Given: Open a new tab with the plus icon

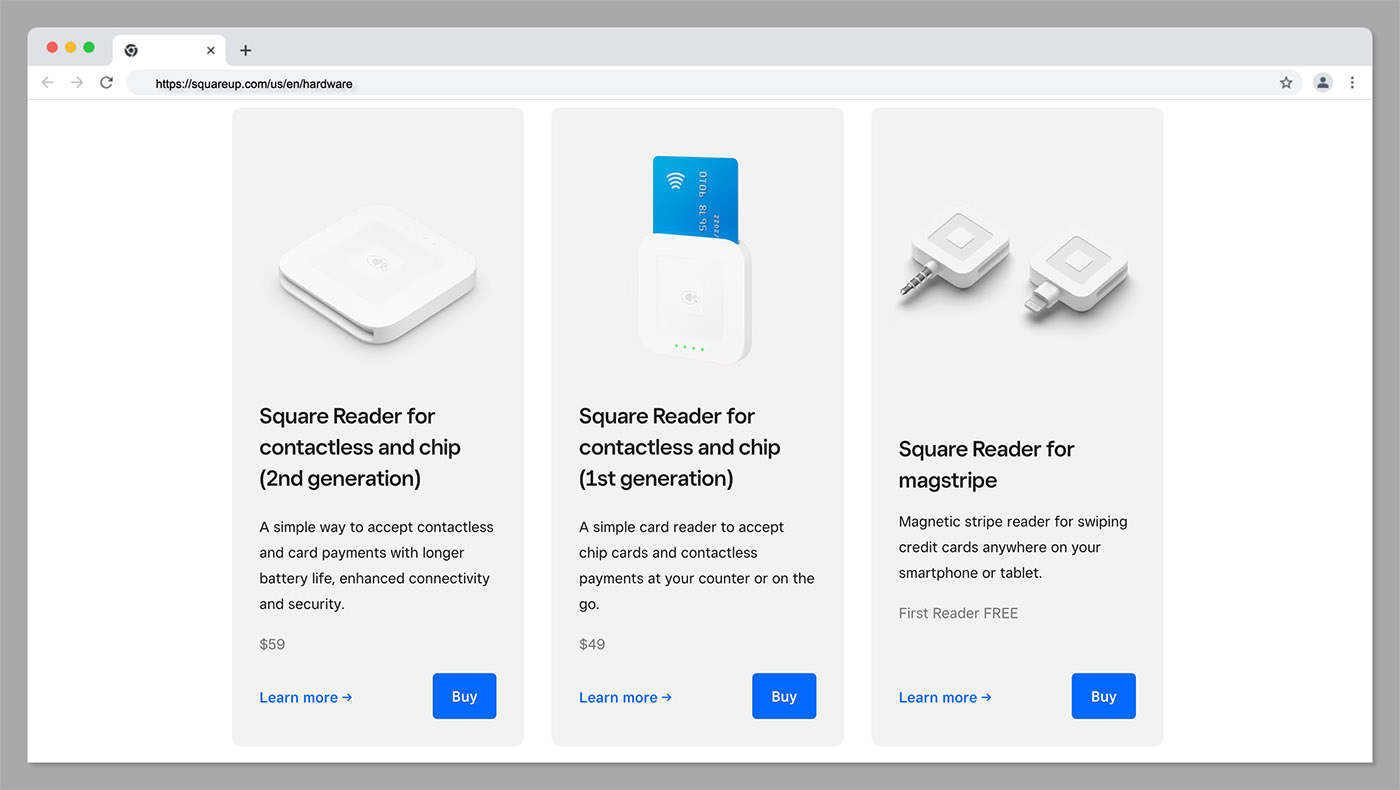Looking at the screenshot, I should (x=246, y=49).
